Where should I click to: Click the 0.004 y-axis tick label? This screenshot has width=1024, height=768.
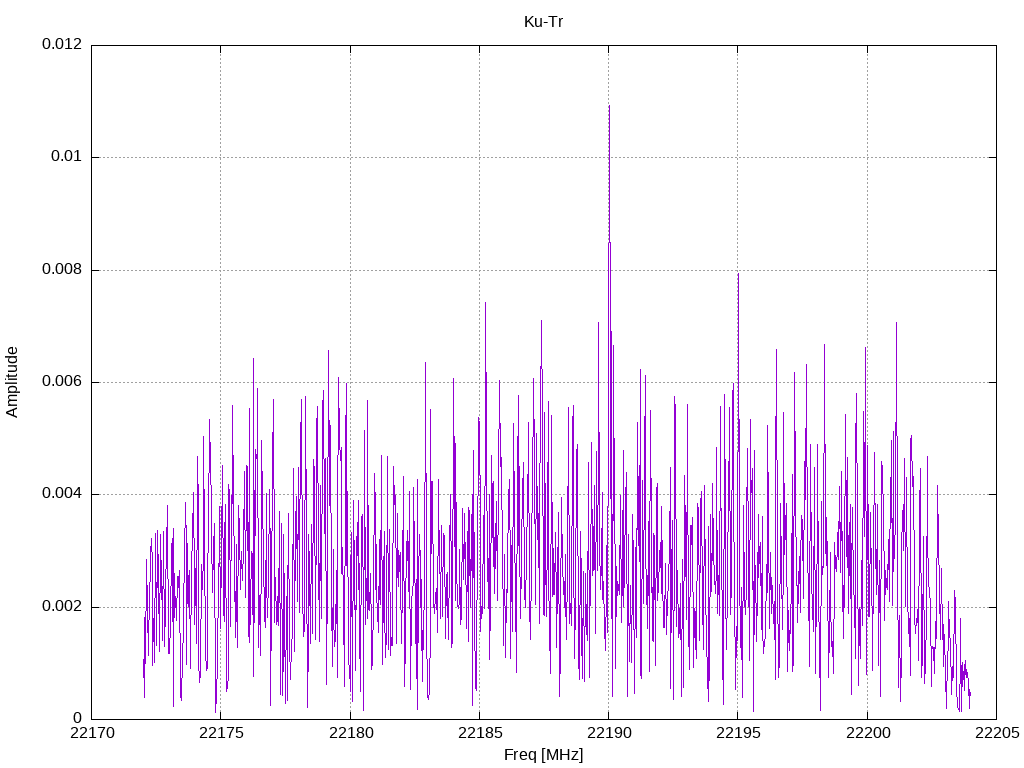point(62,494)
